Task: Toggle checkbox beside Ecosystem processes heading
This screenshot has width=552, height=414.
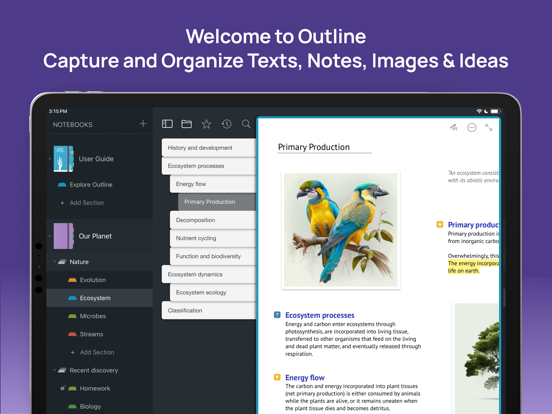Action: [277, 315]
